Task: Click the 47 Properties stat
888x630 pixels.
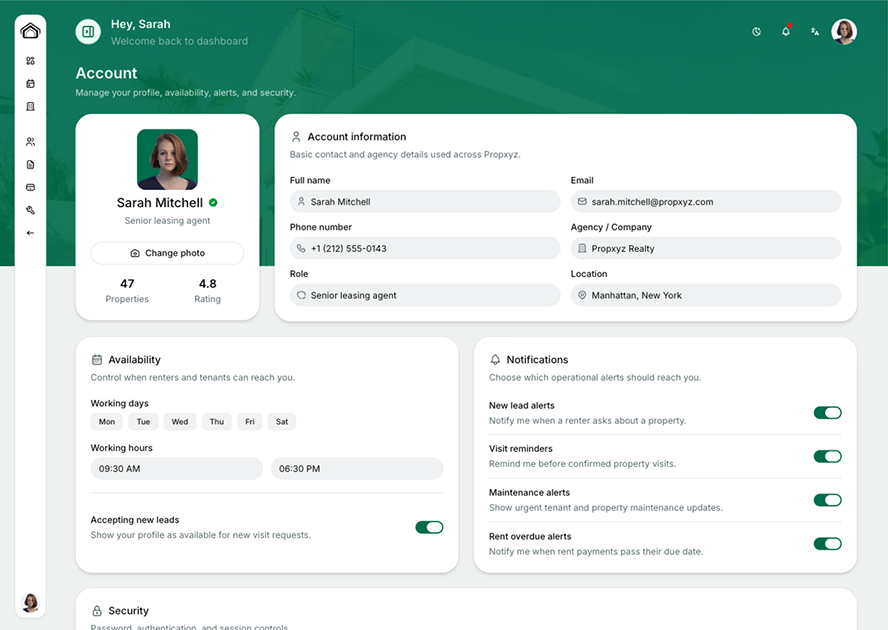Action: tap(127, 291)
